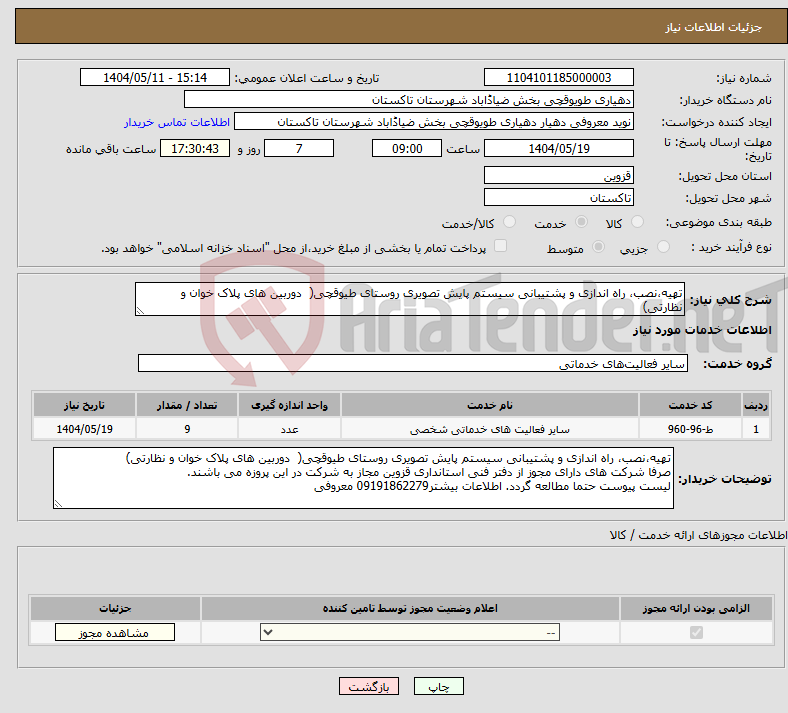This screenshot has height=713, width=788.
Task: Click the الزامی بودن ارائه مجوز header
Action: [x=696, y=608]
